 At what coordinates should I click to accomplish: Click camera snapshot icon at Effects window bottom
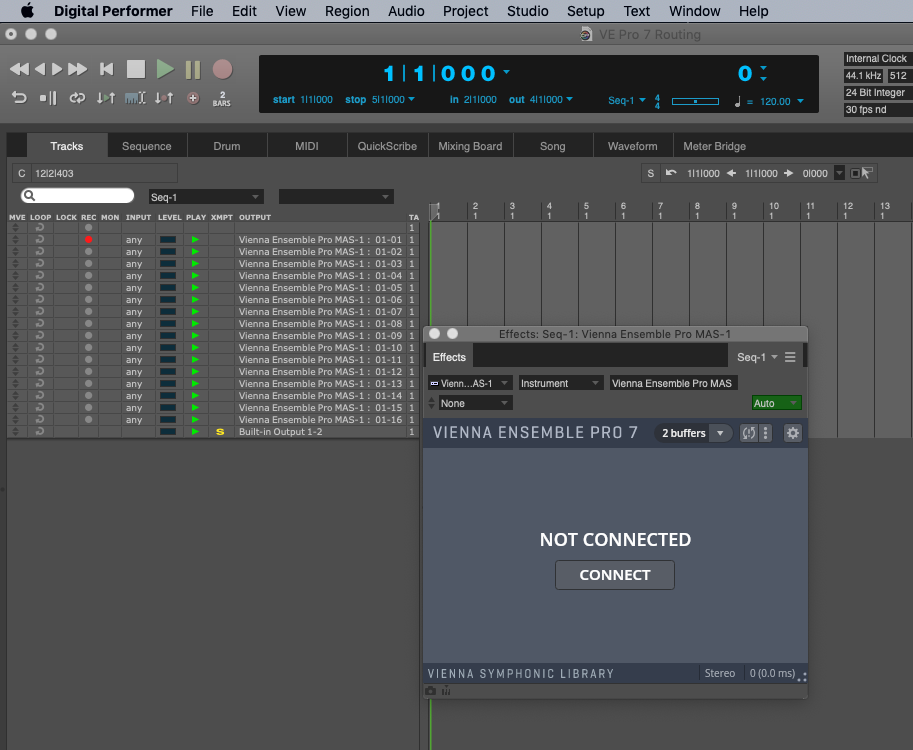tap(430, 691)
